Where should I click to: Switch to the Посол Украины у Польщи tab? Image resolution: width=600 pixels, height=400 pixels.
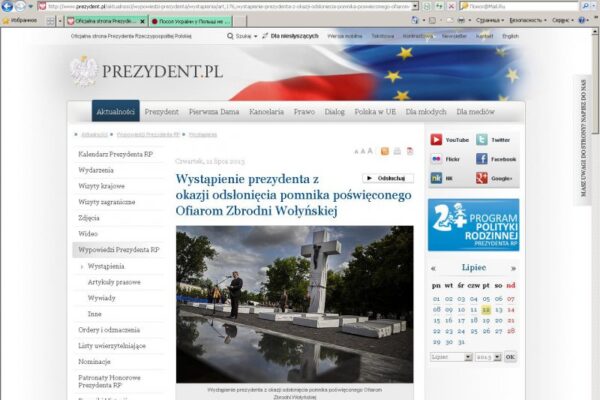click(x=191, y=21)
